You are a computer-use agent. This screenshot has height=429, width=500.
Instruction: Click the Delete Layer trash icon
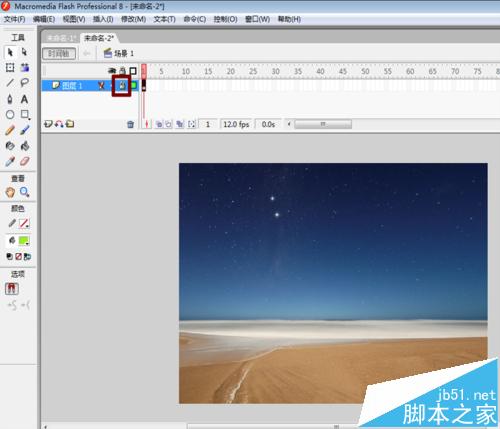pos(130,124)
